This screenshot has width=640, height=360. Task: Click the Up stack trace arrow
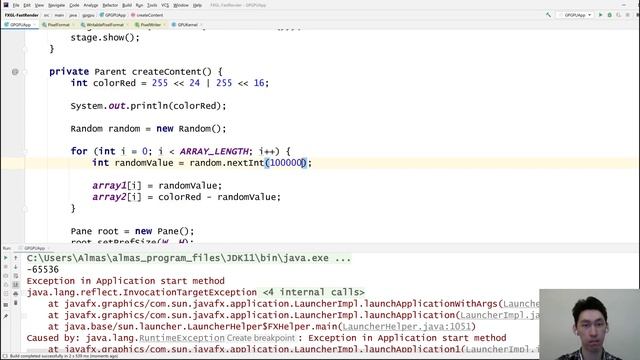[16, 258]
